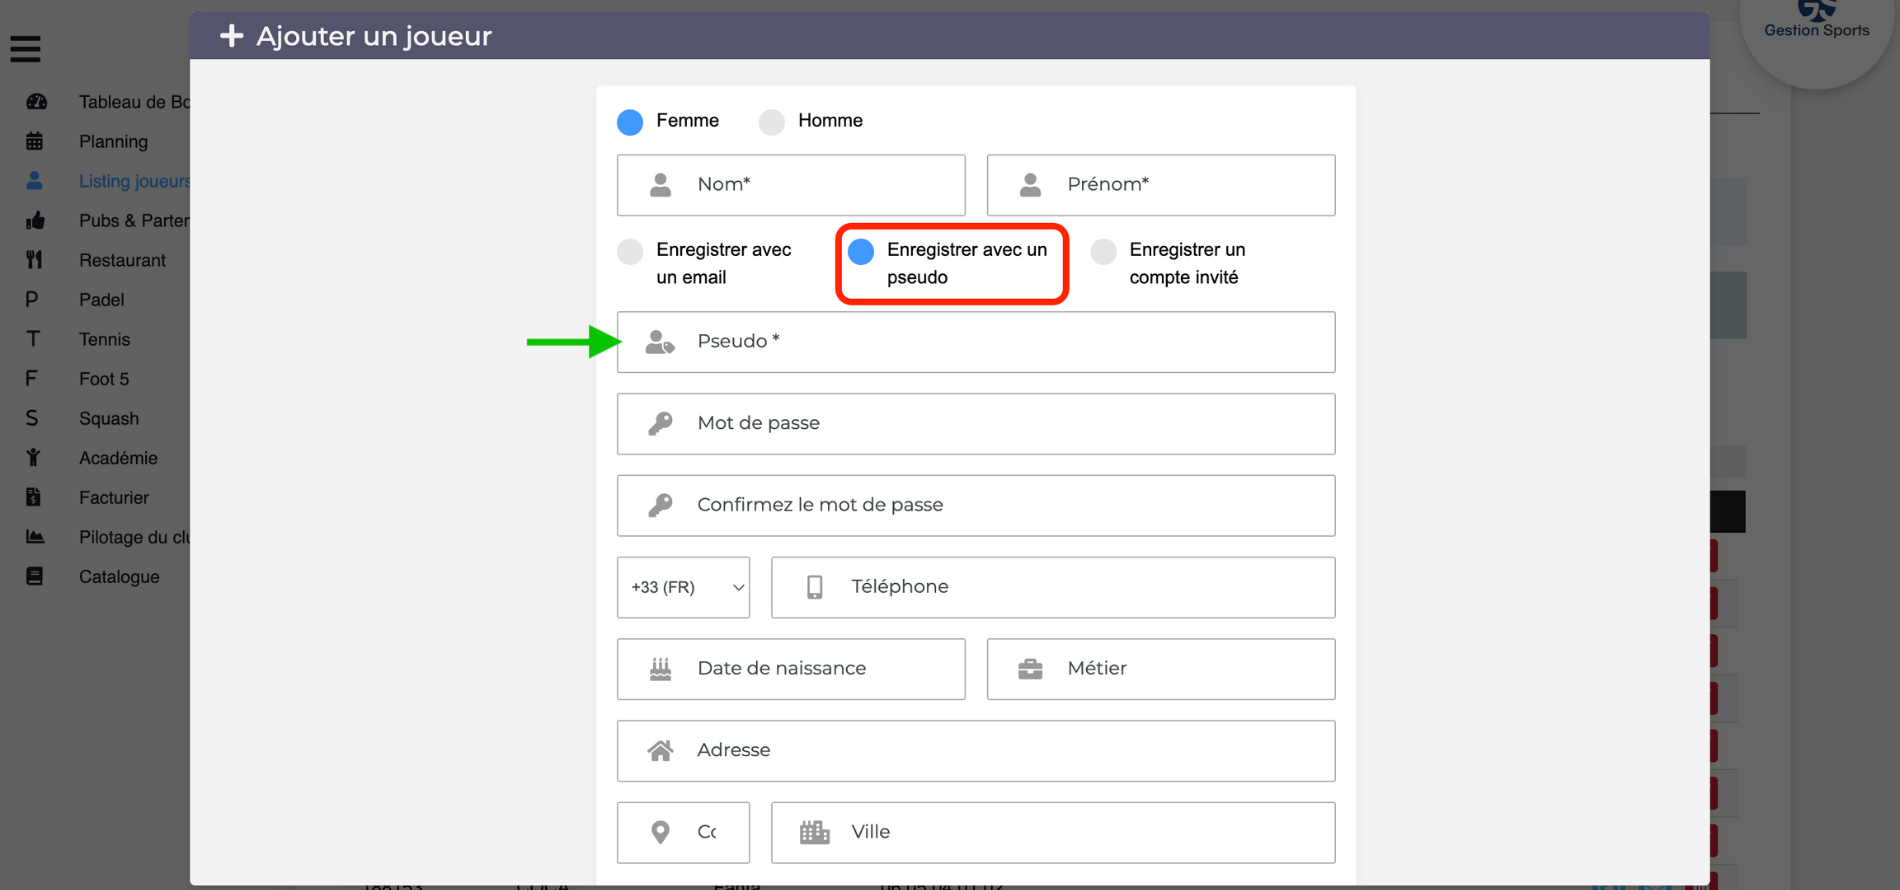Open the hamburger menu icon

coord(26,48)
